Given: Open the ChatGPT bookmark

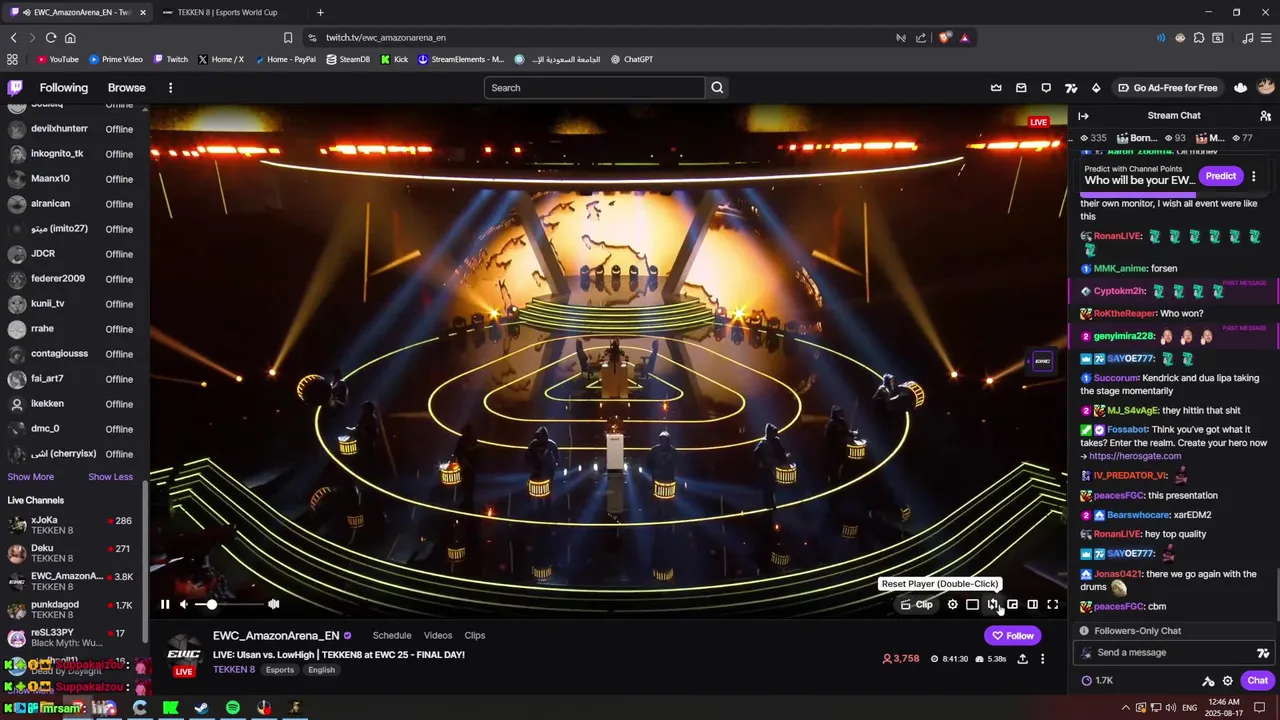Looking at the screenshot, I should click(x=632, y=60).
